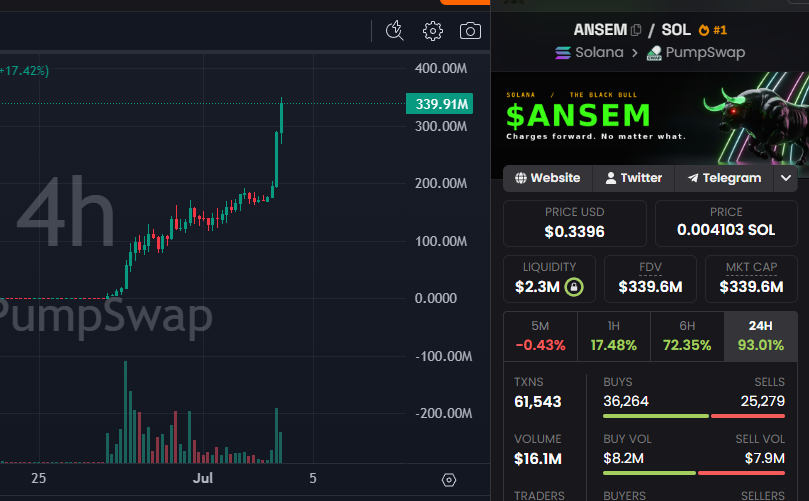Open the quick search lightning icon
The image size is (809, 501).
(395, 31)
